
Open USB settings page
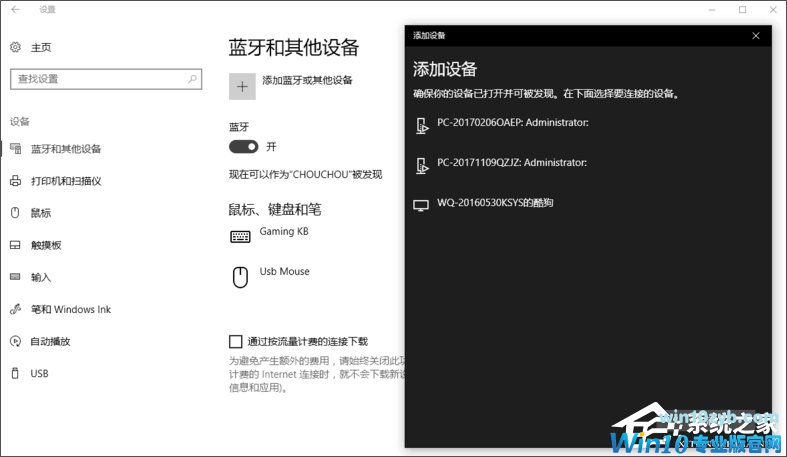point(40,374)
